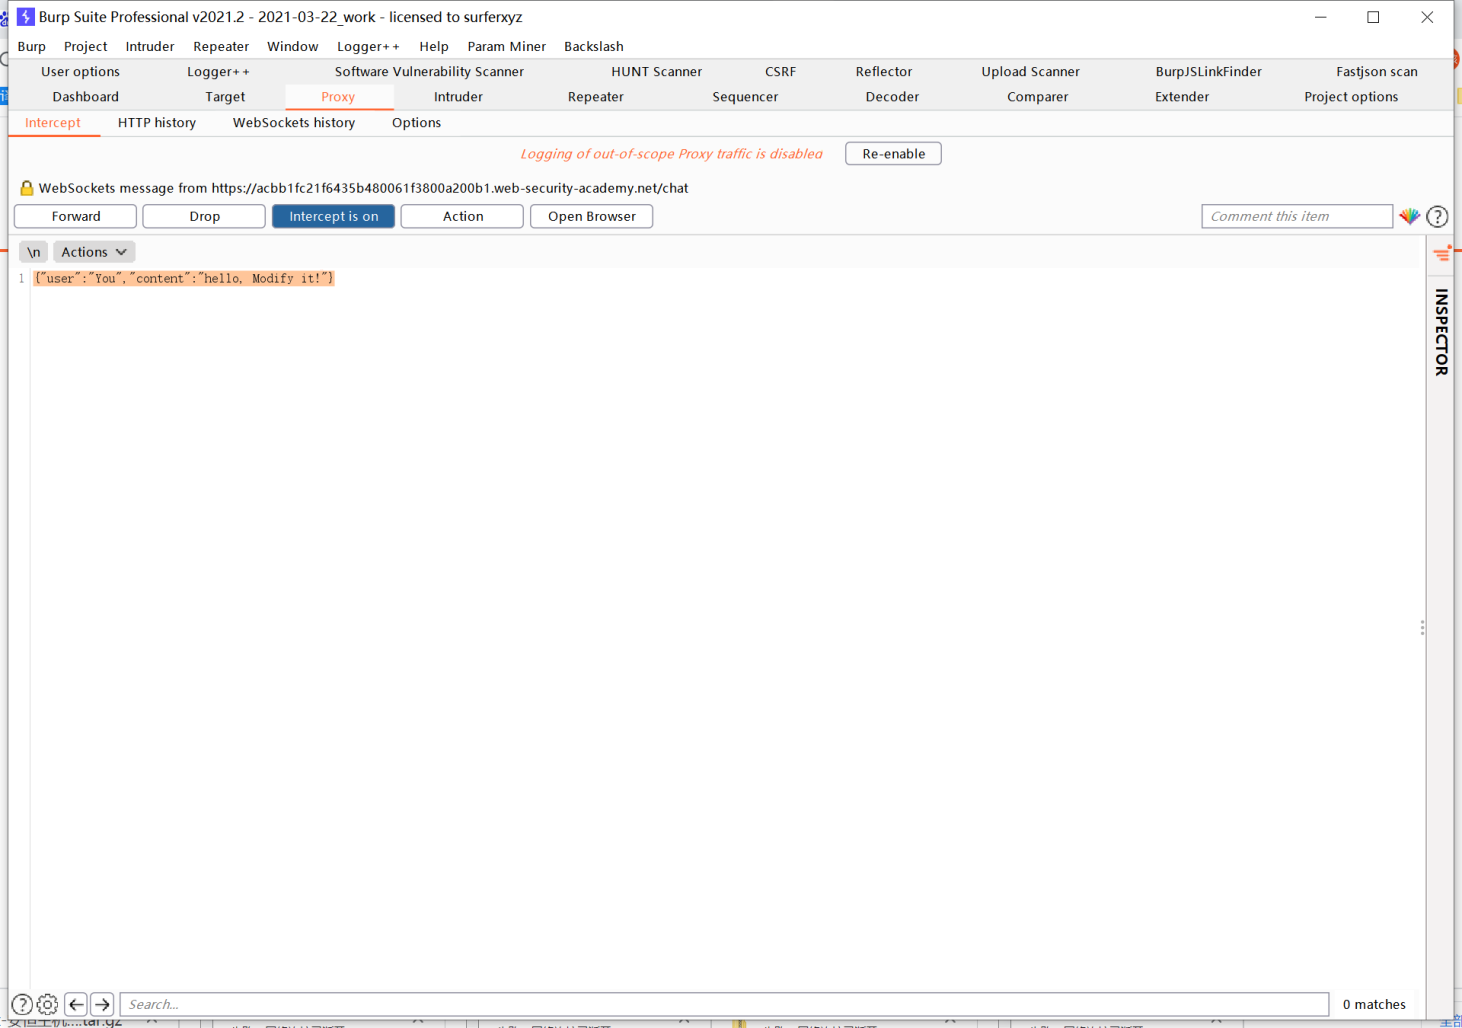Open the Project options tab
1462x1028 pixels.
[x=1351, y=97]
